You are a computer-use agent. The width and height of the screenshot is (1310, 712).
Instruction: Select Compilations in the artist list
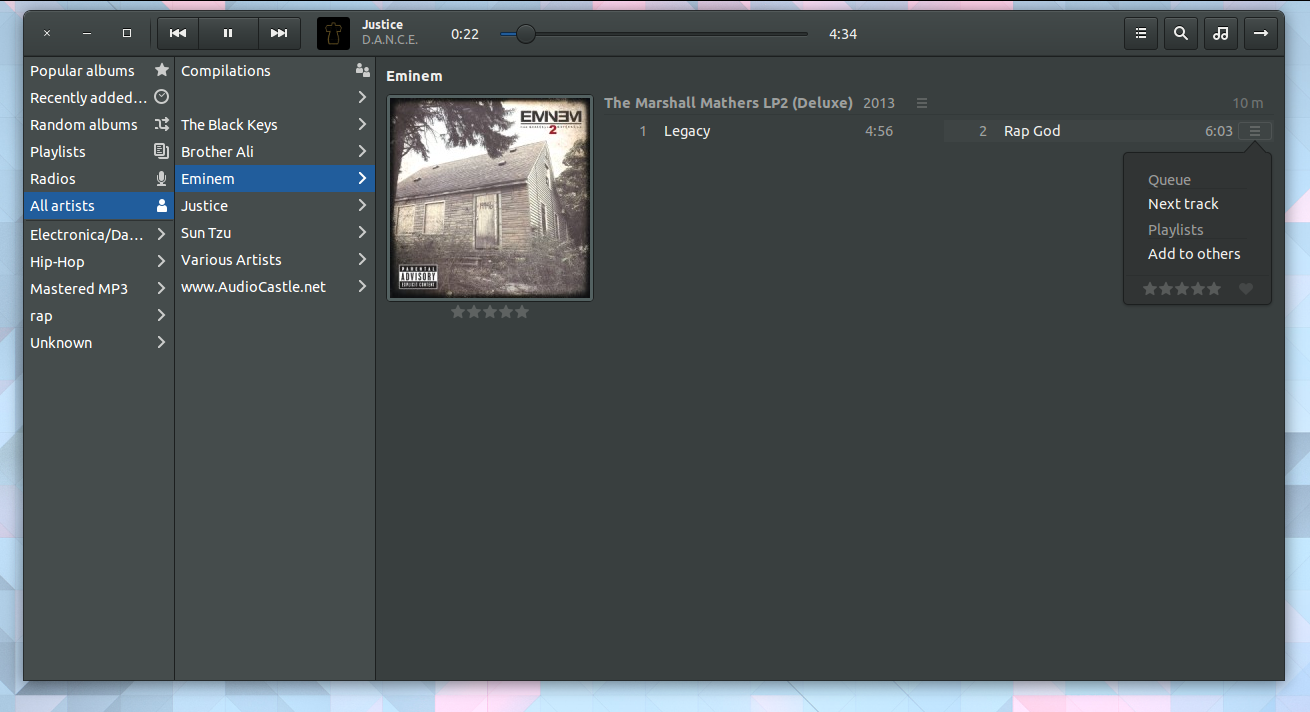[x=275, y=71]
